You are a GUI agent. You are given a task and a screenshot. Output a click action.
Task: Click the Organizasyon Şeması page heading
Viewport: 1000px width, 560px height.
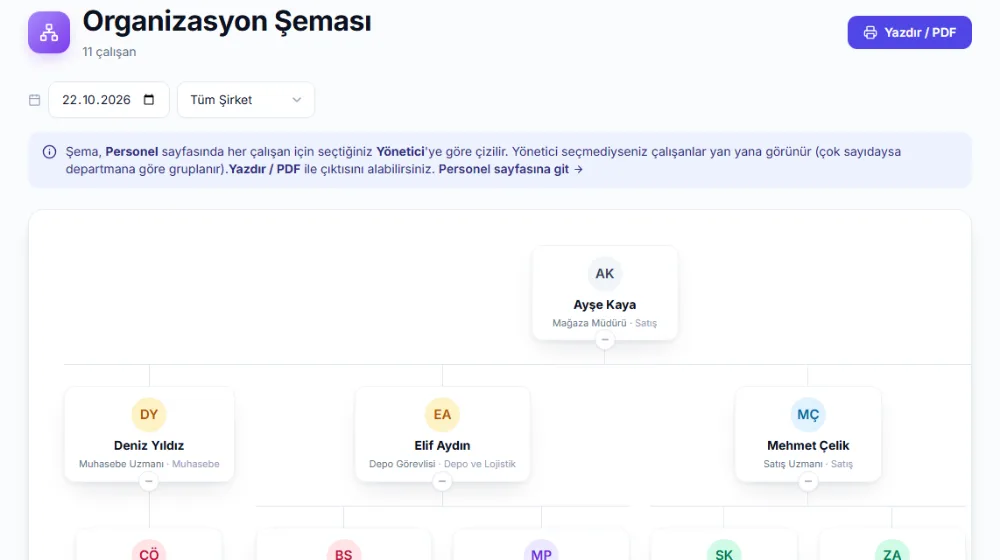pos(227,22)
